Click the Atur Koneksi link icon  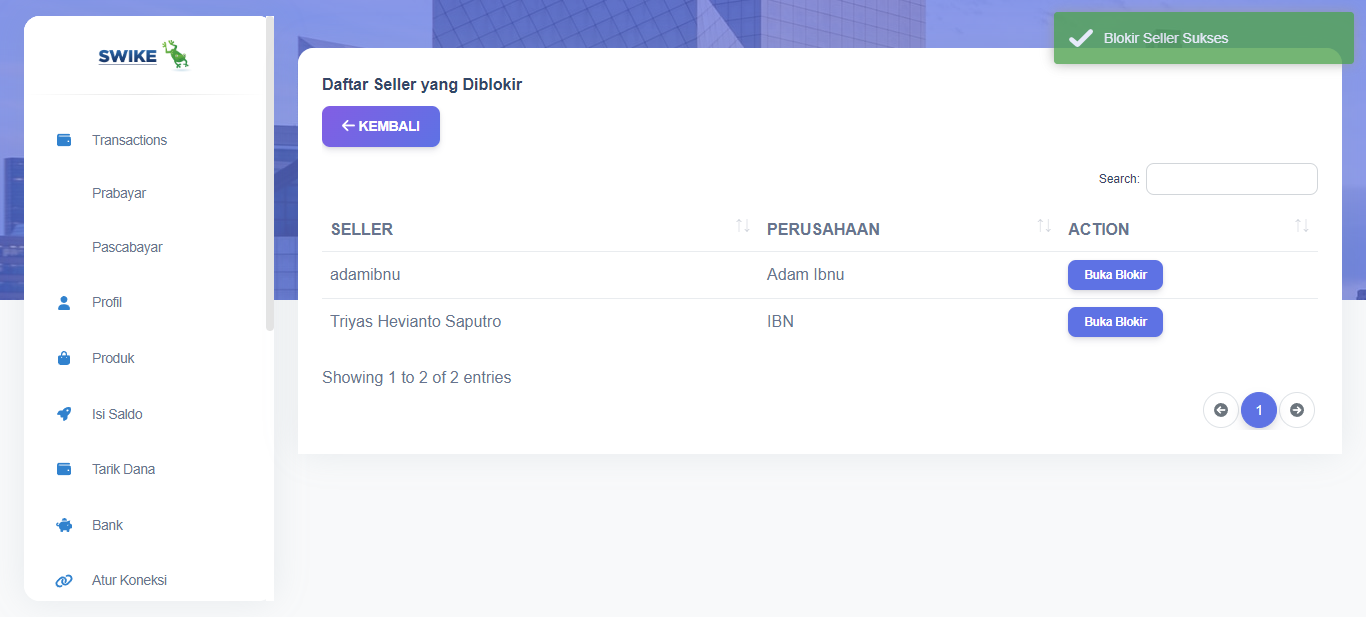click(64, 580)
